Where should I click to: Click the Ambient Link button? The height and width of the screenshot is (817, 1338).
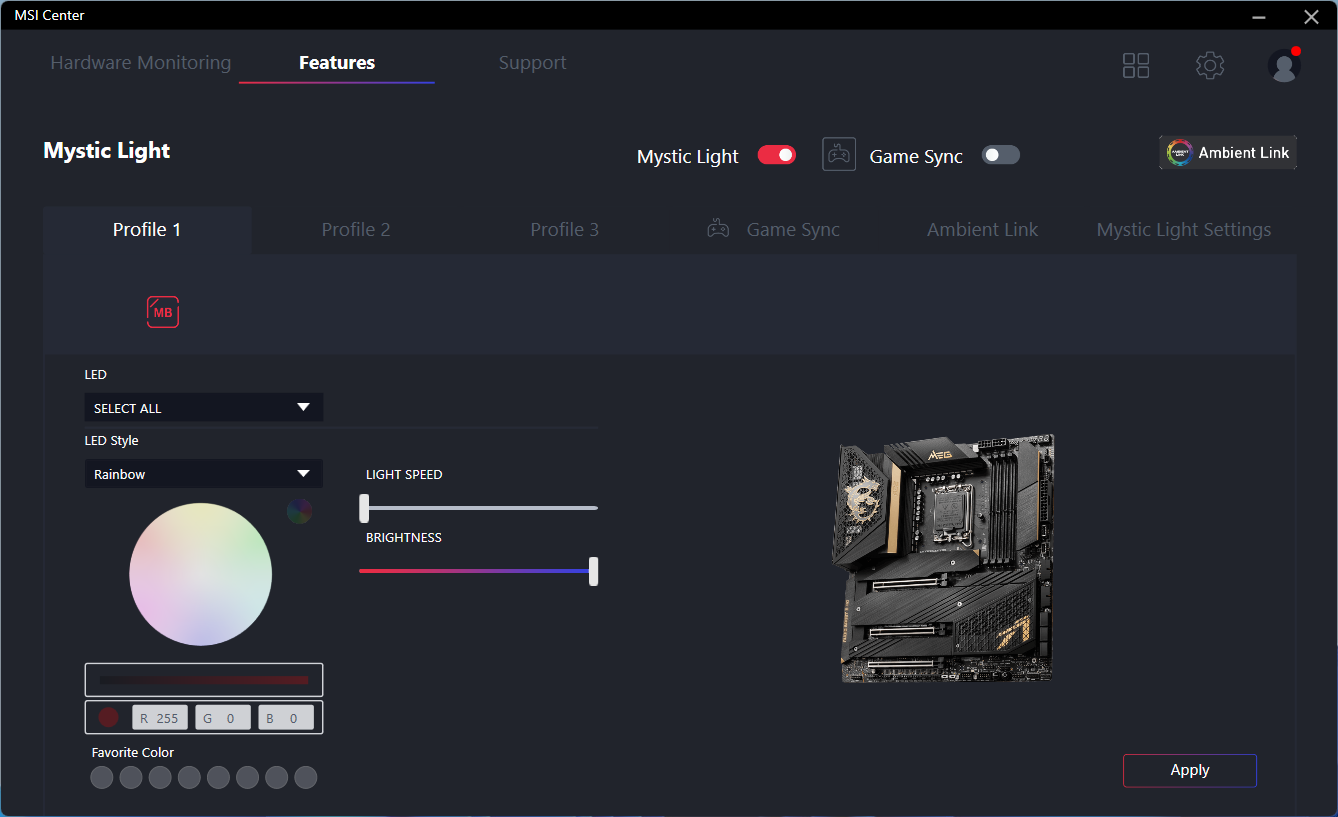1228,153
